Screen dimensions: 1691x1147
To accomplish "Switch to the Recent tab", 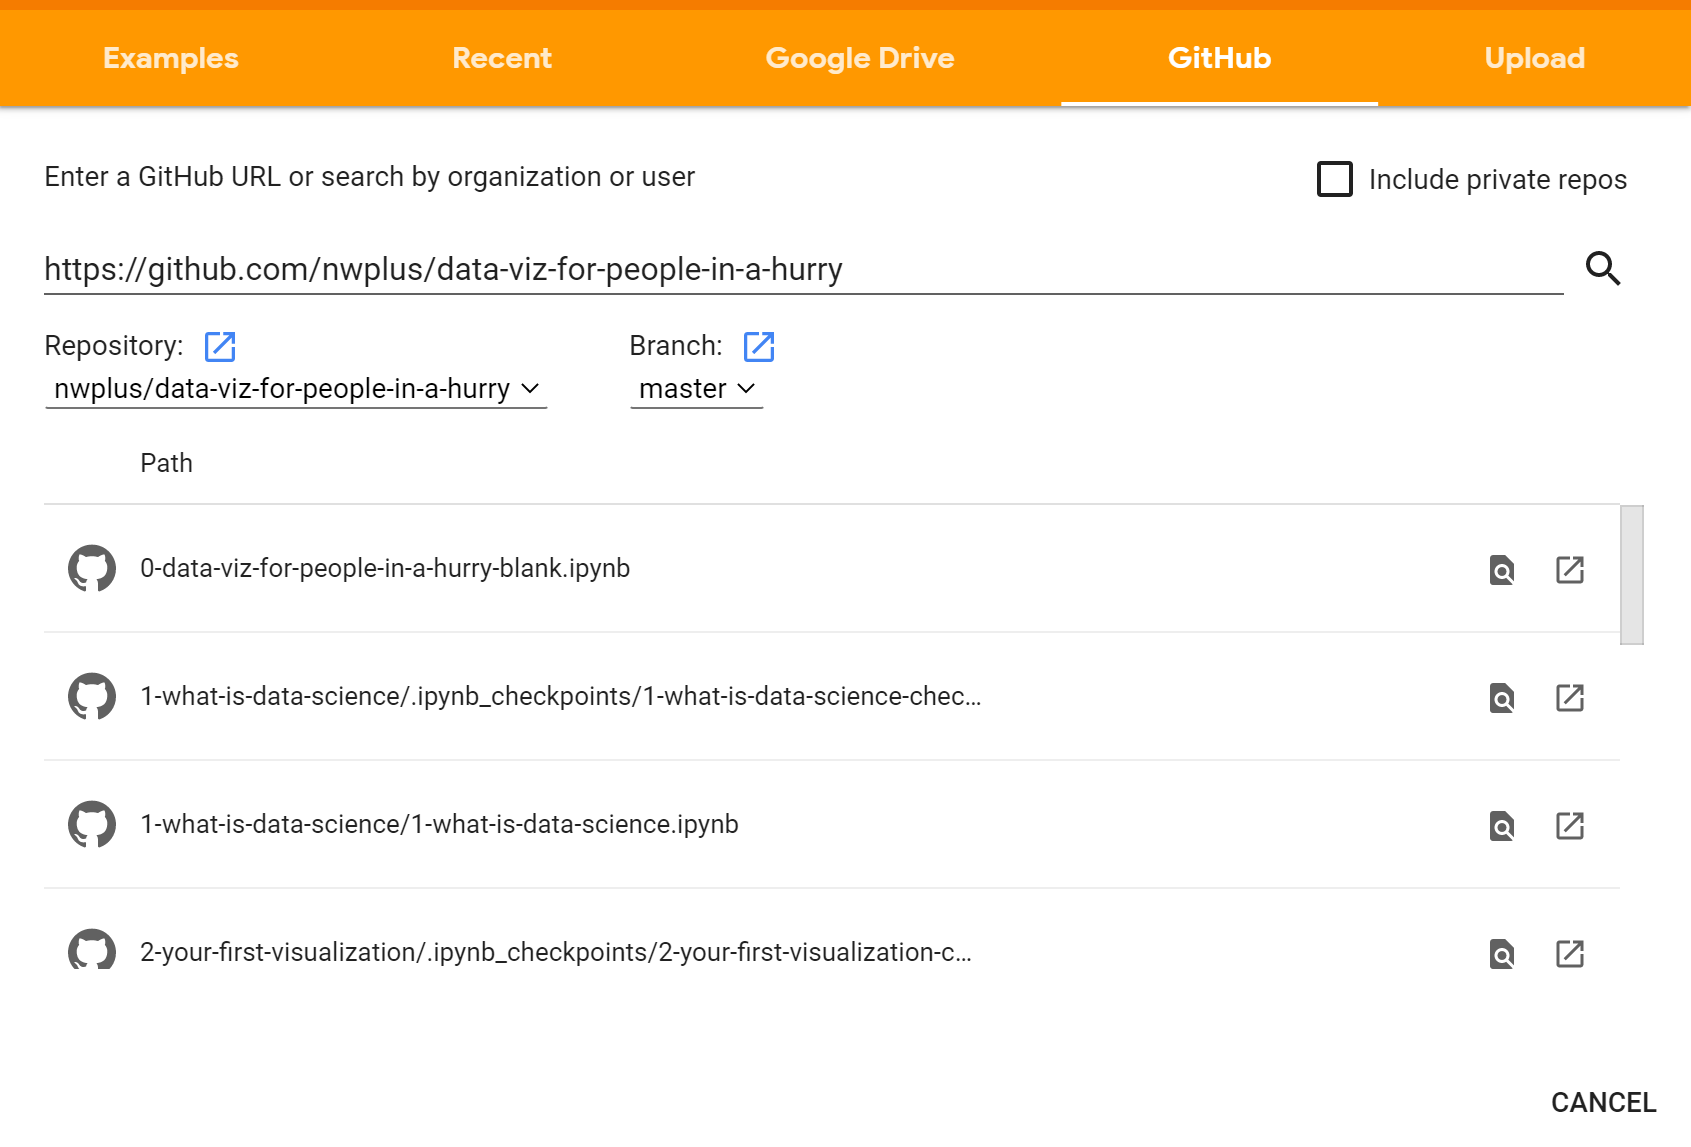I will coord(502,58).
